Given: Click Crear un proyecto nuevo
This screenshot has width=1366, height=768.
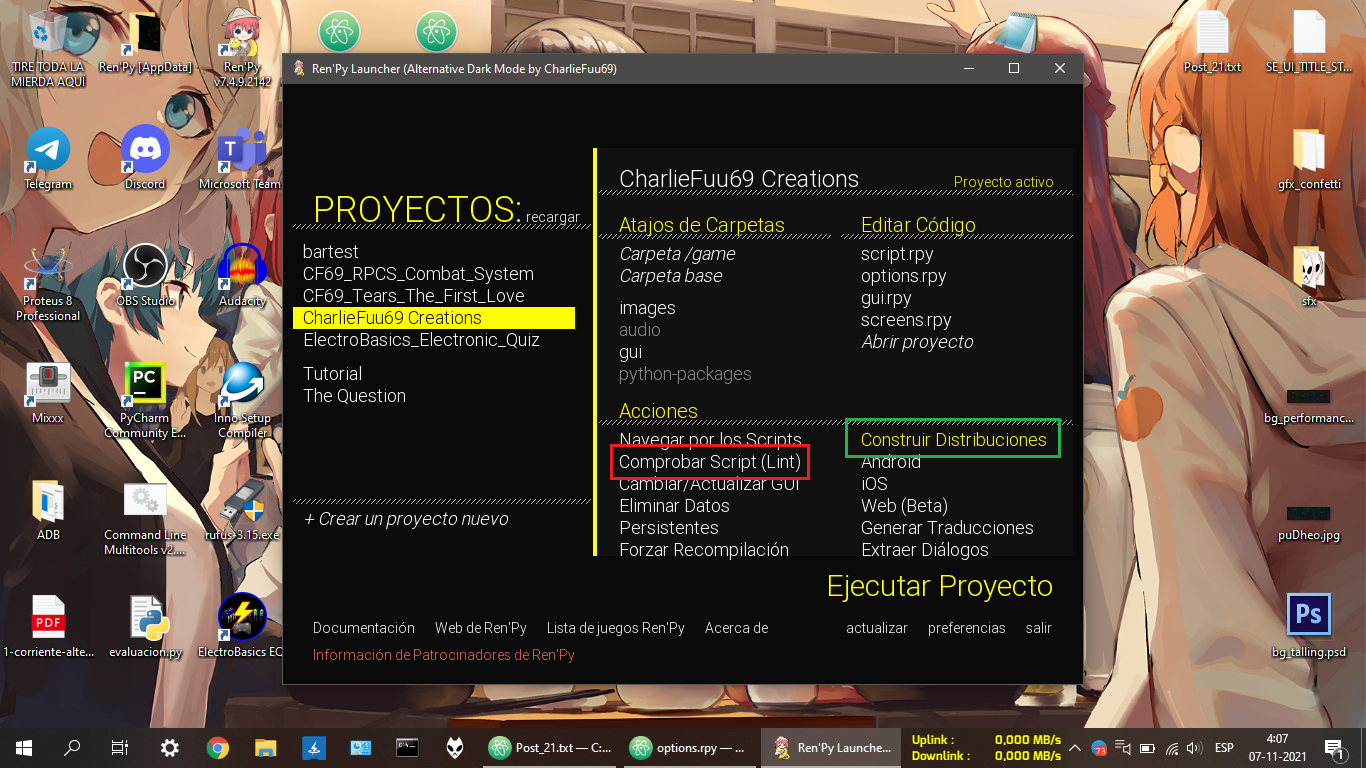Looking at the screenshot, I should (x=406, y=519).
